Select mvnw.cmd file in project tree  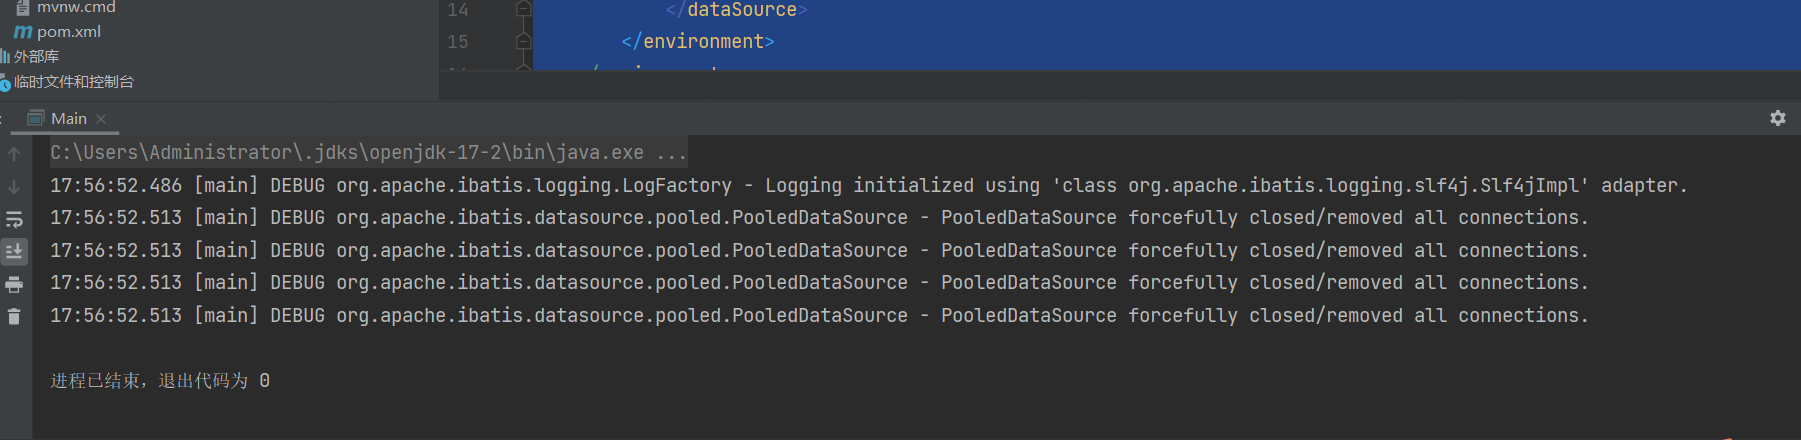point(76,8)
